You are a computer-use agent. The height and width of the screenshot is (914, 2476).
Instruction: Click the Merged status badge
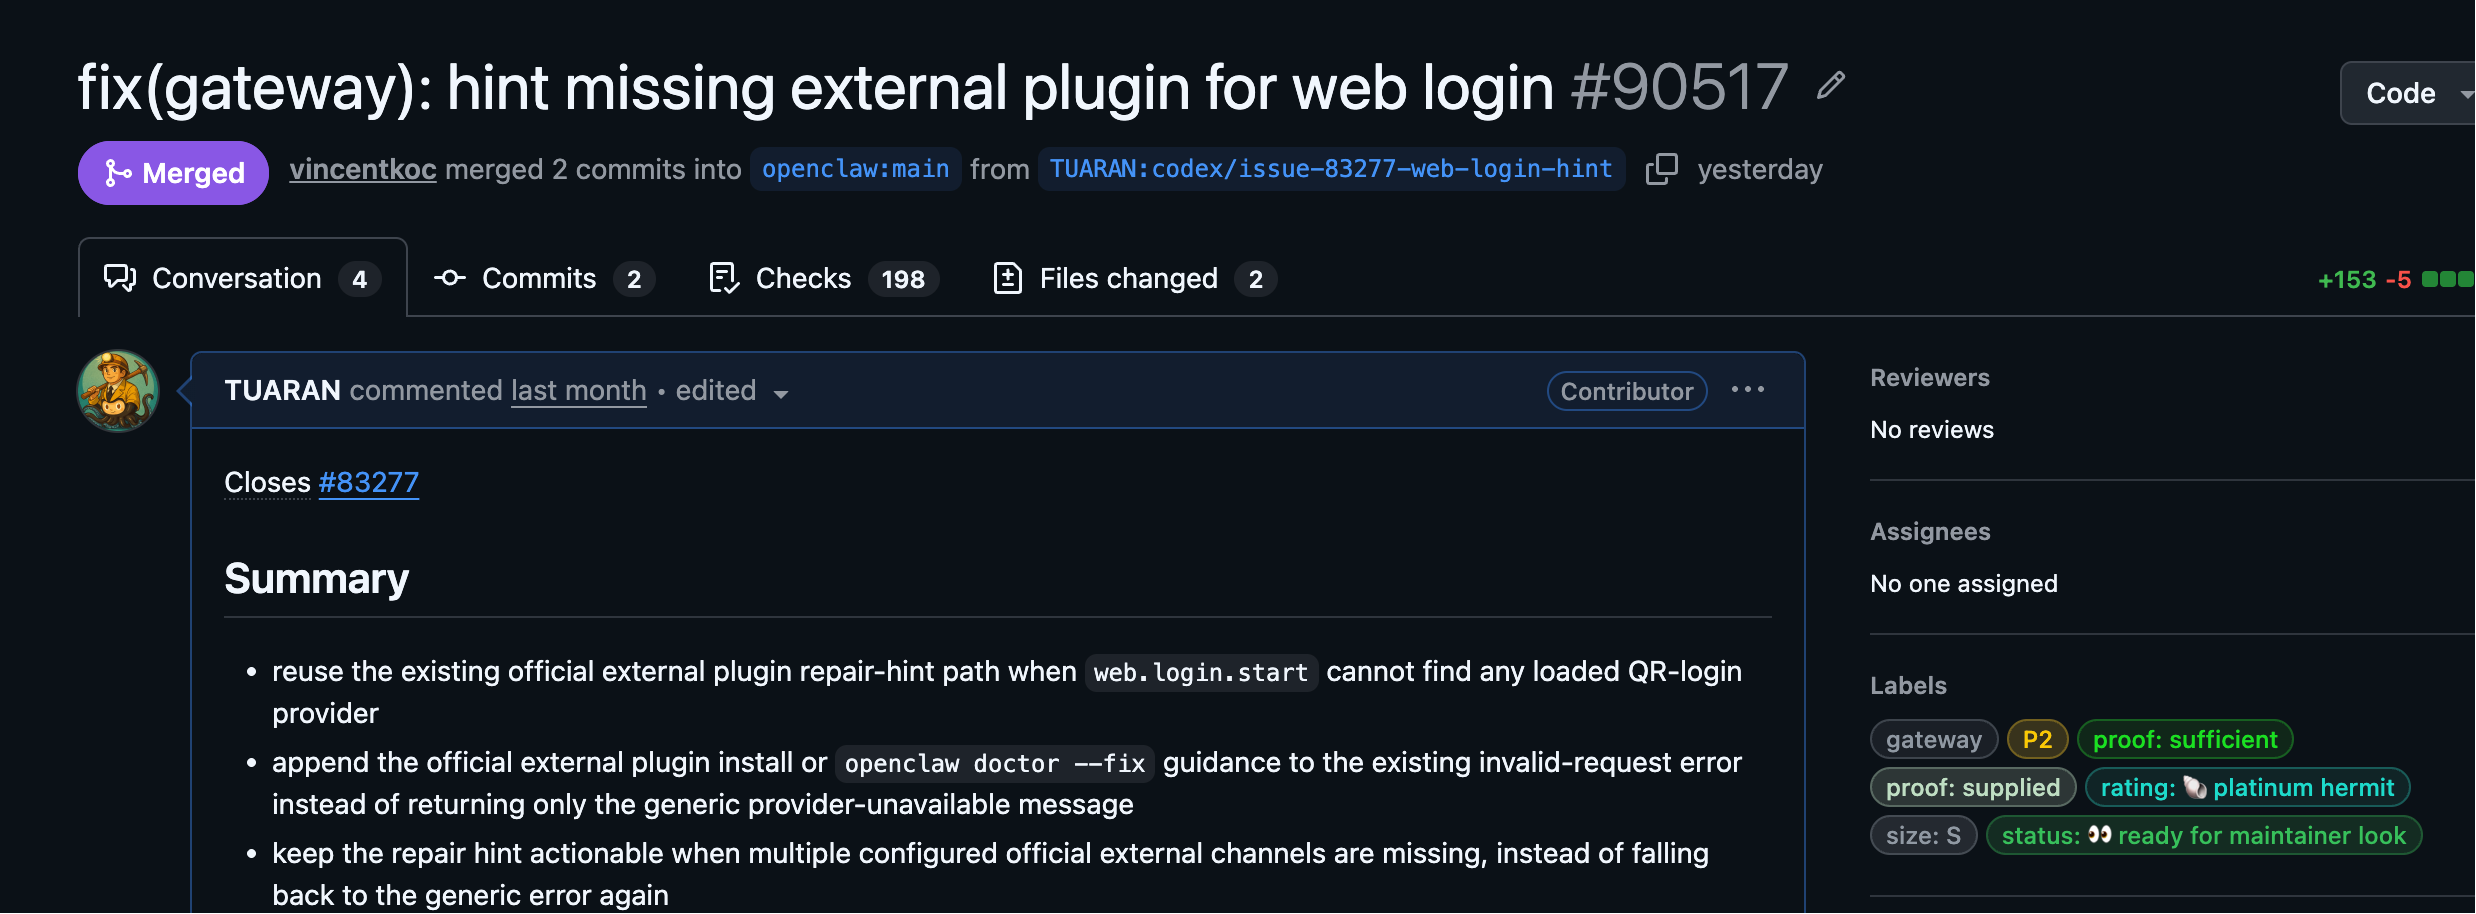click(173, 173)
